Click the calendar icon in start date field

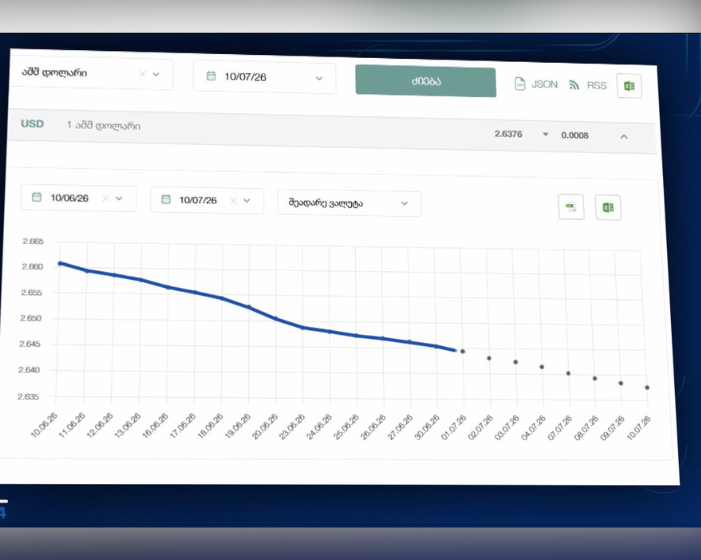point(37,197)
